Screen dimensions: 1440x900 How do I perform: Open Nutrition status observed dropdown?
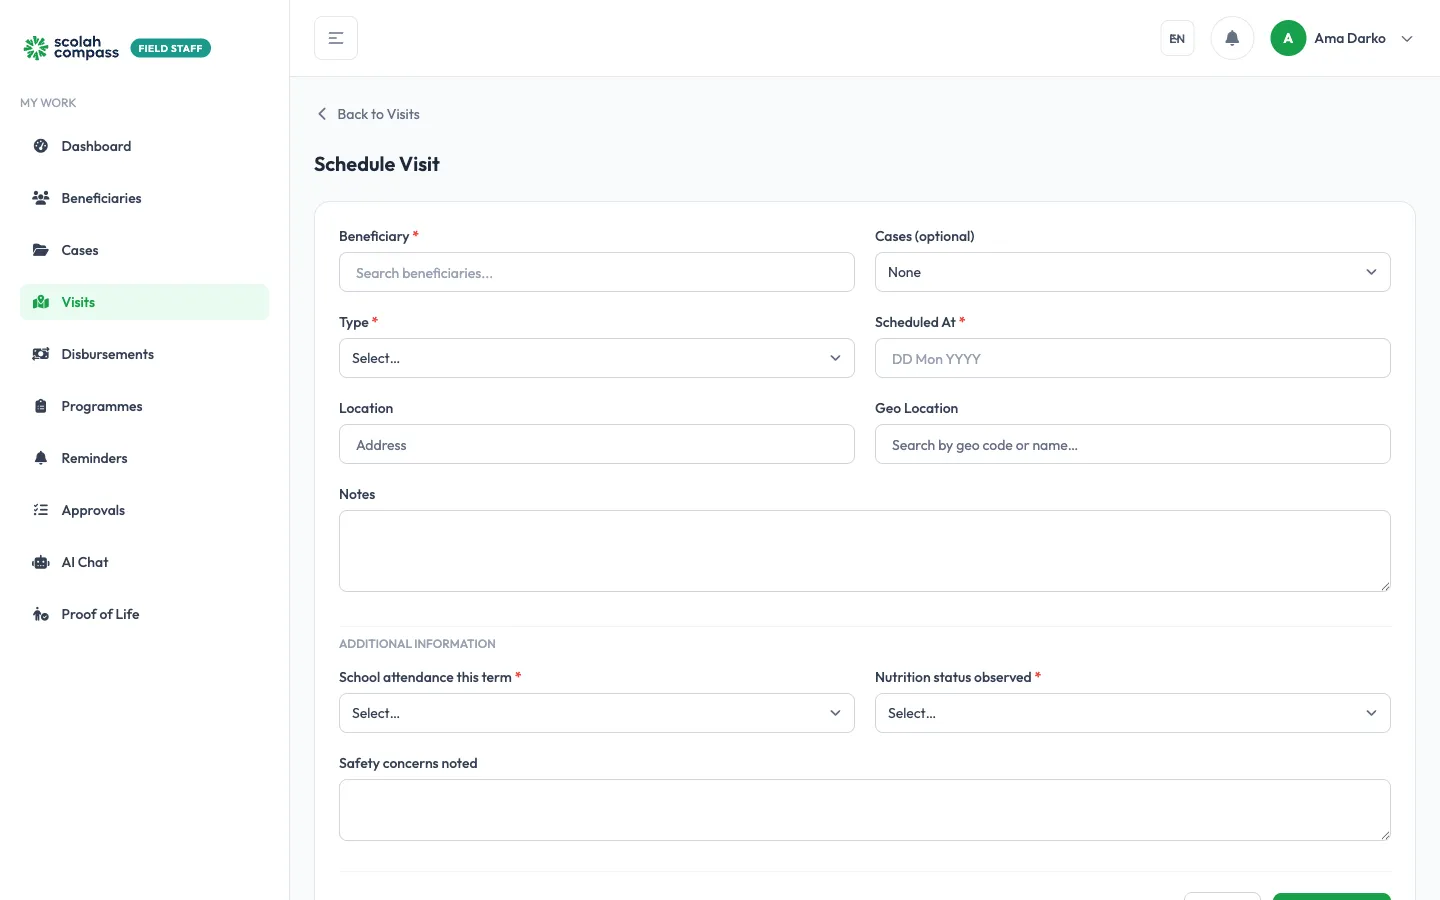(1132, 713)
